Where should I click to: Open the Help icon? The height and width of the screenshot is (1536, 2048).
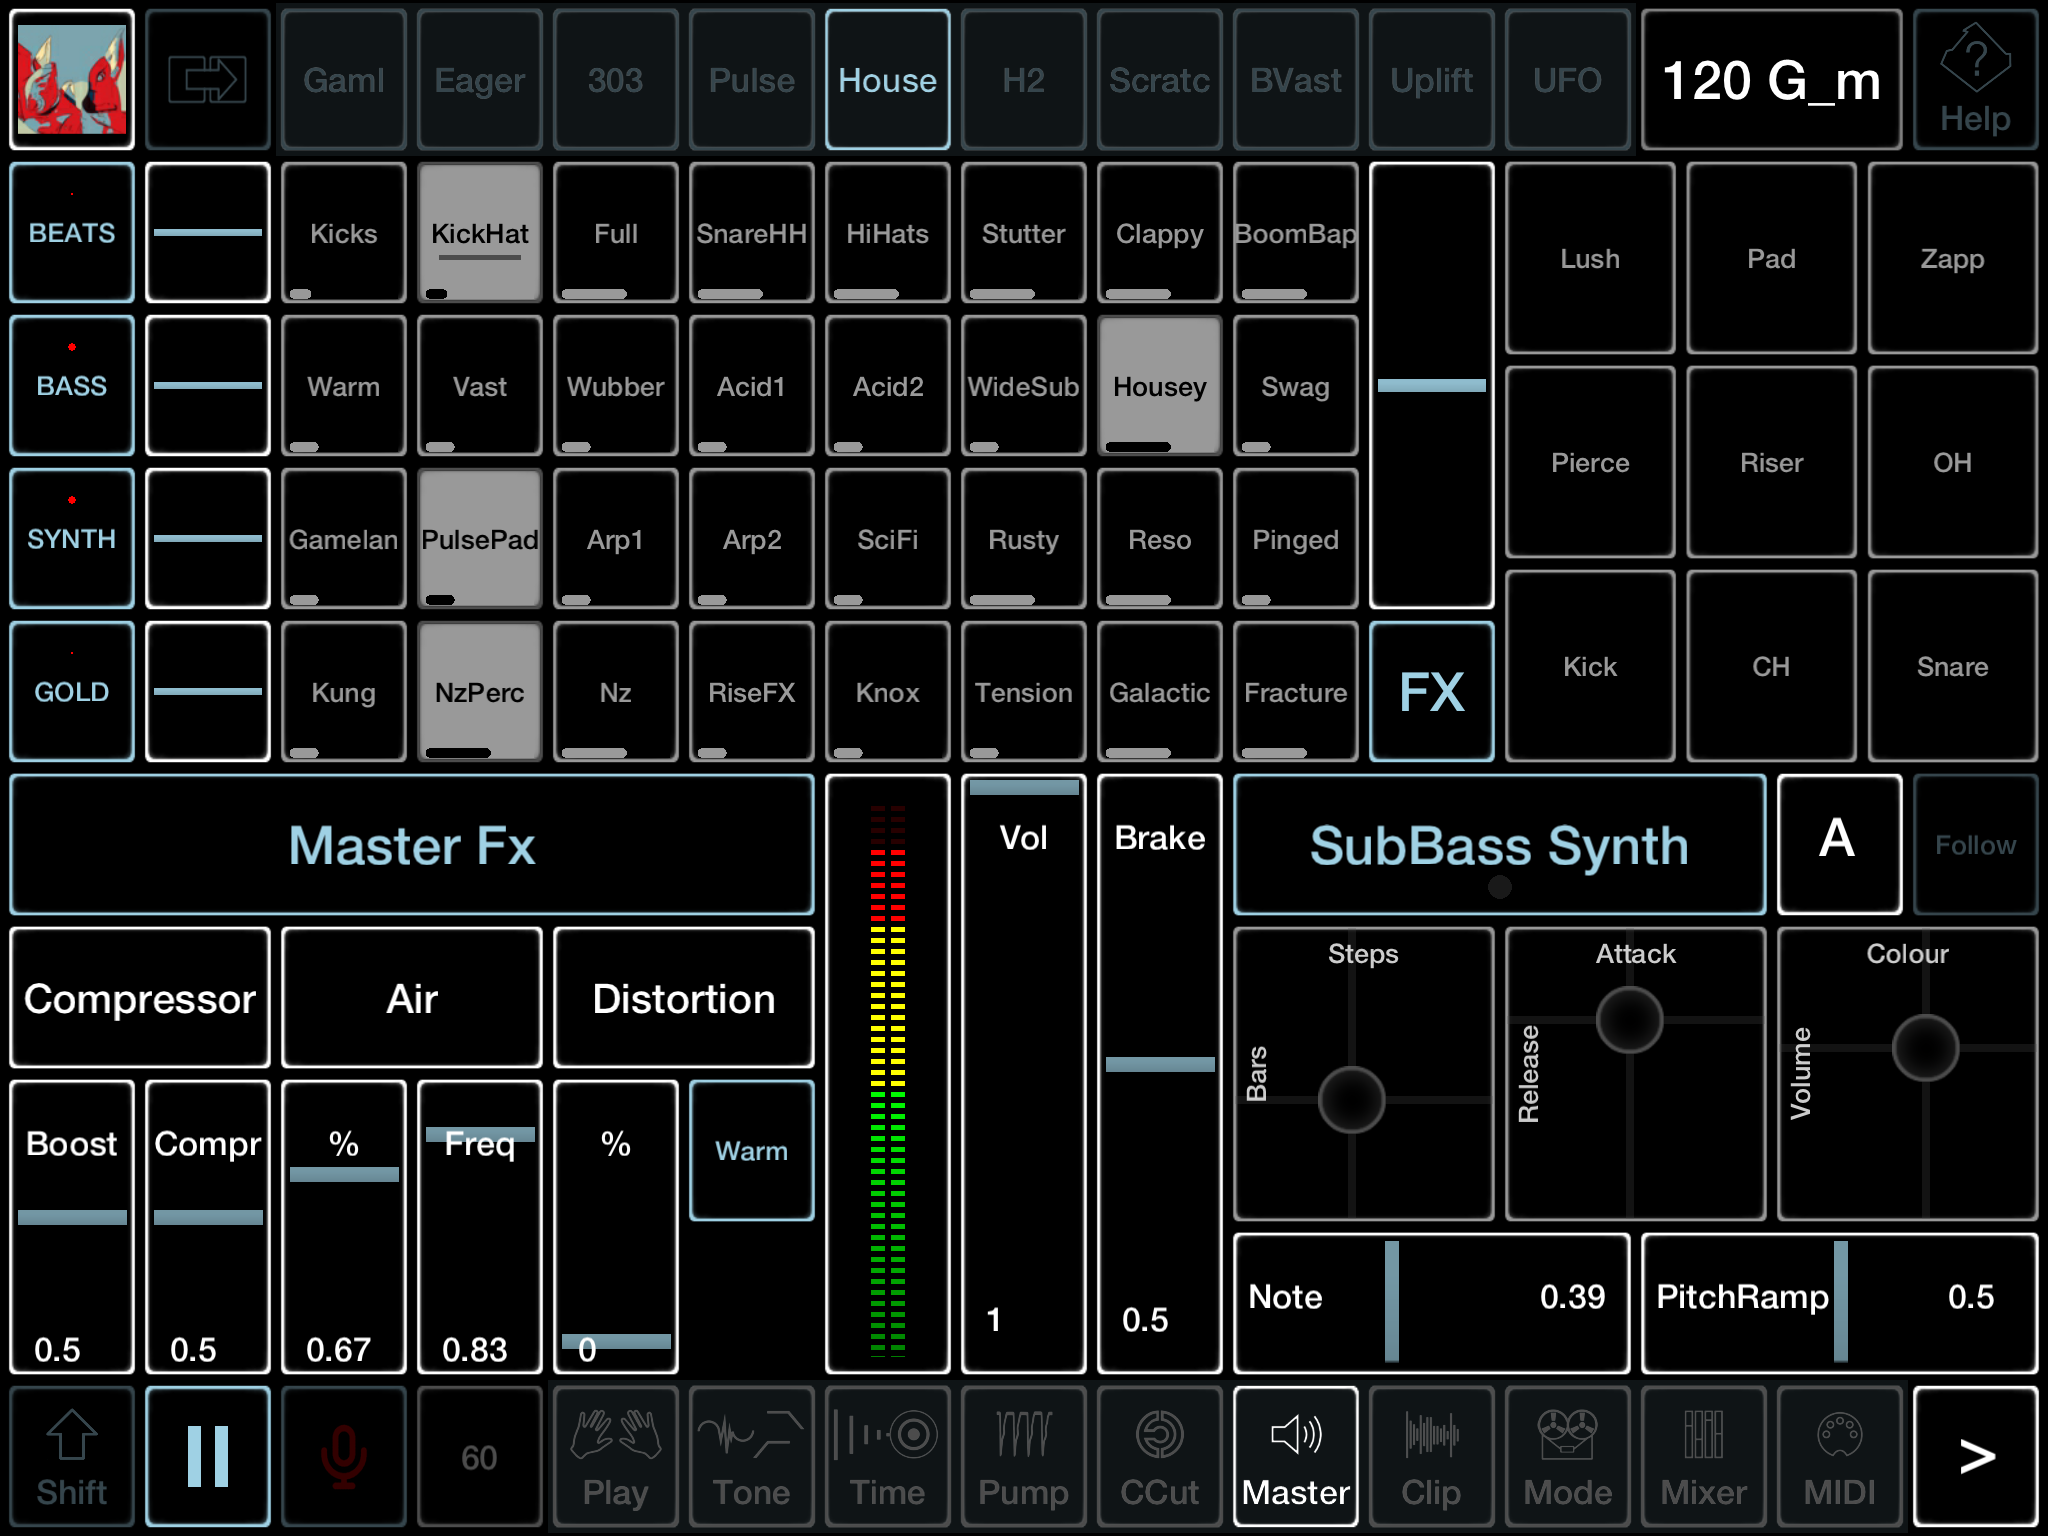(1974, 80)
